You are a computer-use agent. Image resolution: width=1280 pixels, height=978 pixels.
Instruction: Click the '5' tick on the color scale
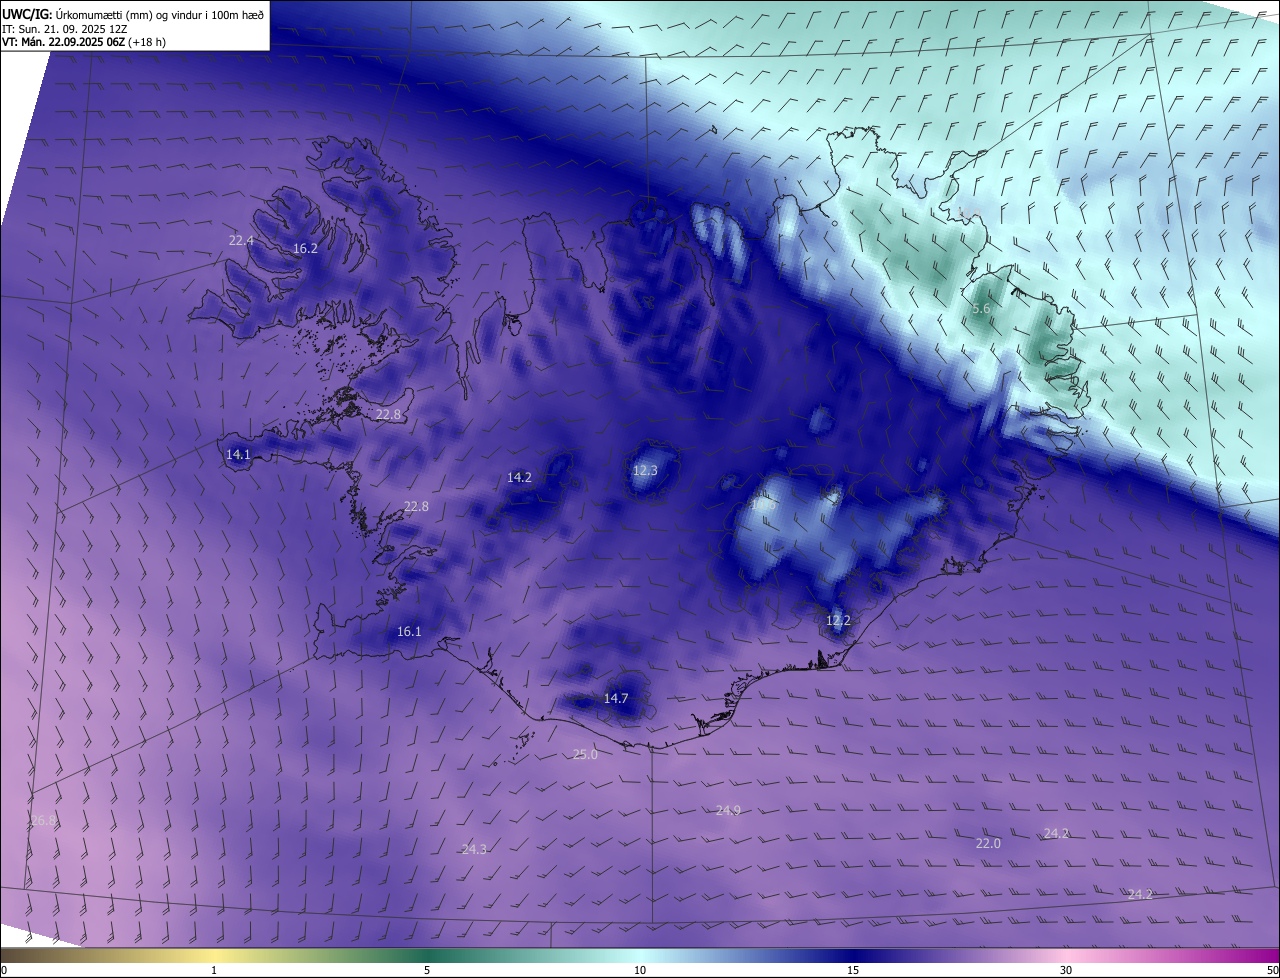(x=427, y=970)
